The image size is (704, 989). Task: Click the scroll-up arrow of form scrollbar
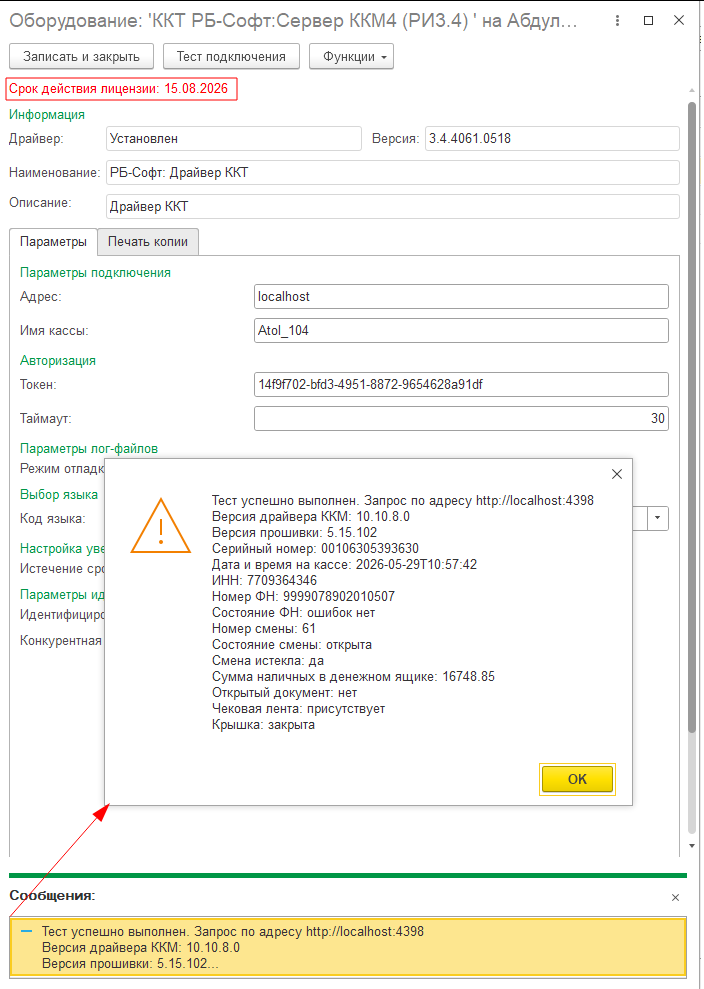coord(692,91)
